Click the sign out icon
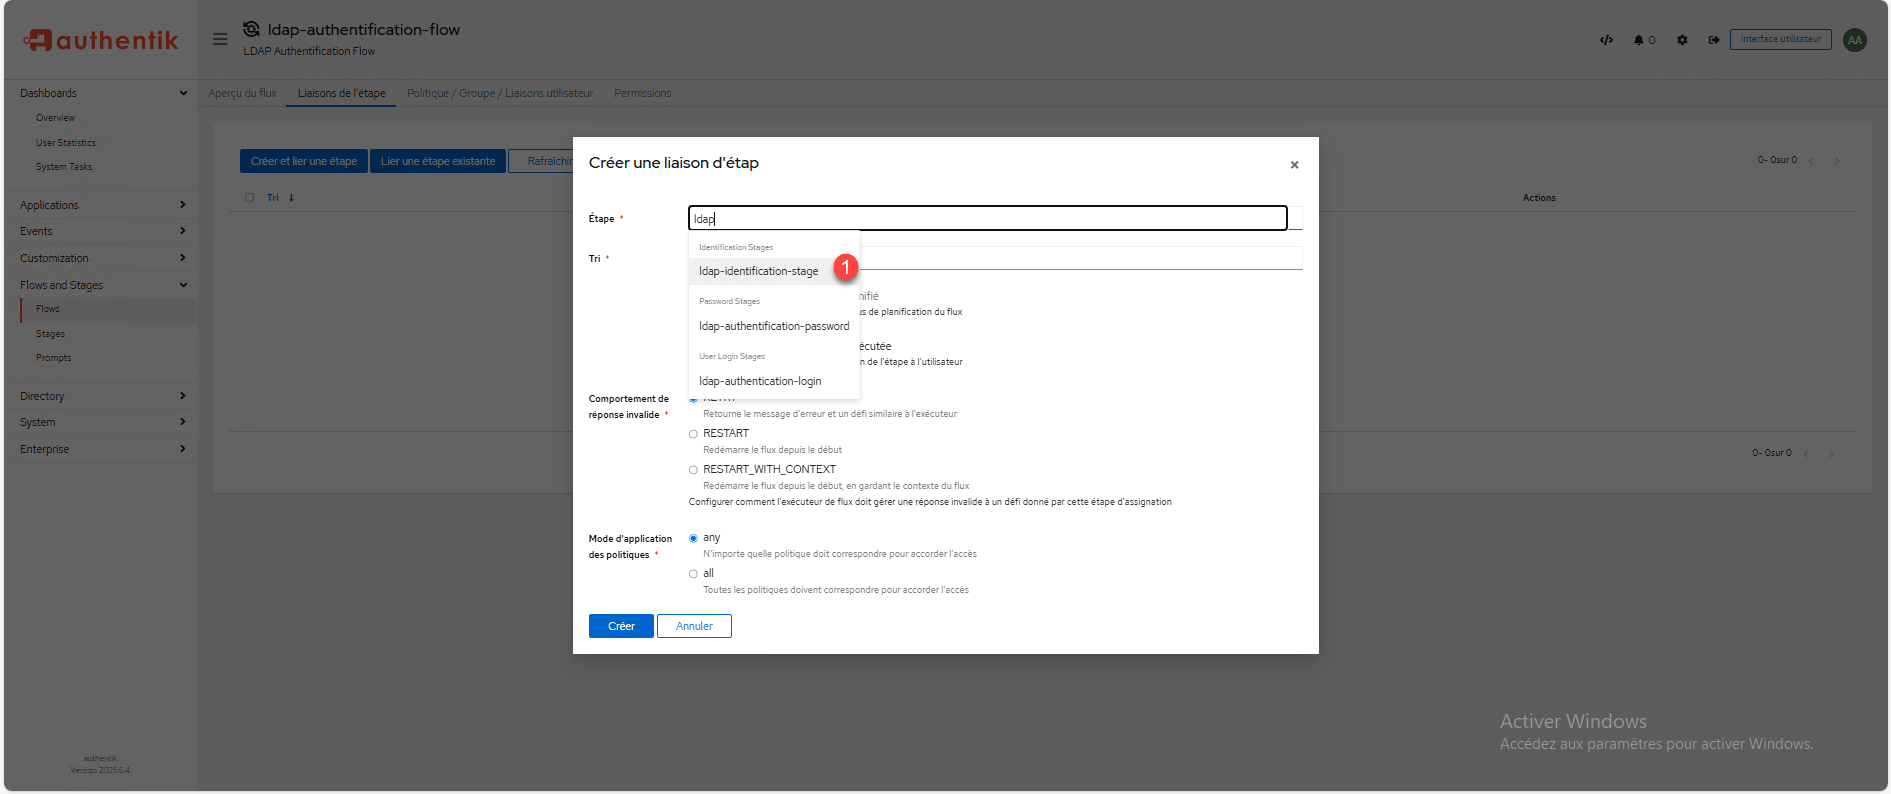This screenshot has width=1891, height=794. [x=1714, y=40]
